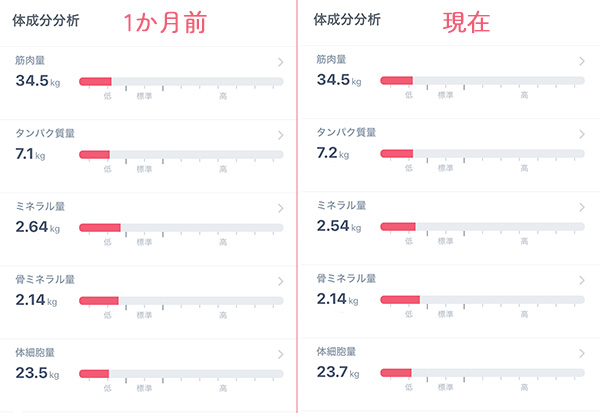Open タンパク質量 chevron in 1か月前 panel
The height and width of the screenshot is (413, 600).
pos(280,135)
